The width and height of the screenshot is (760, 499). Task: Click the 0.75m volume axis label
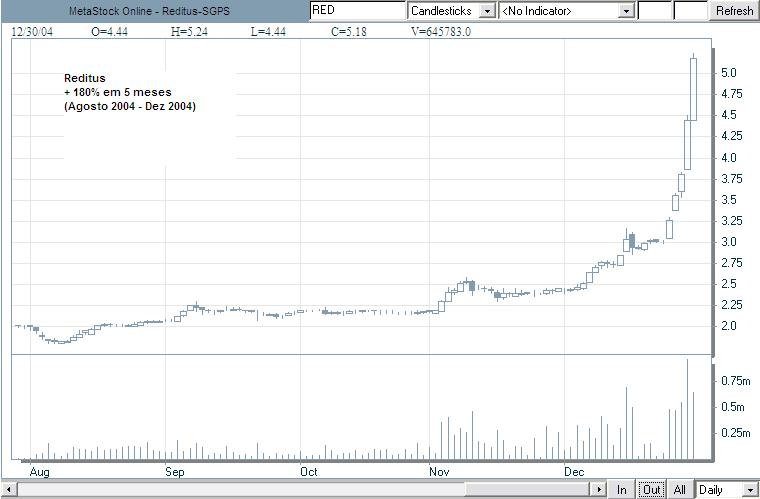(x=736, y=381)
